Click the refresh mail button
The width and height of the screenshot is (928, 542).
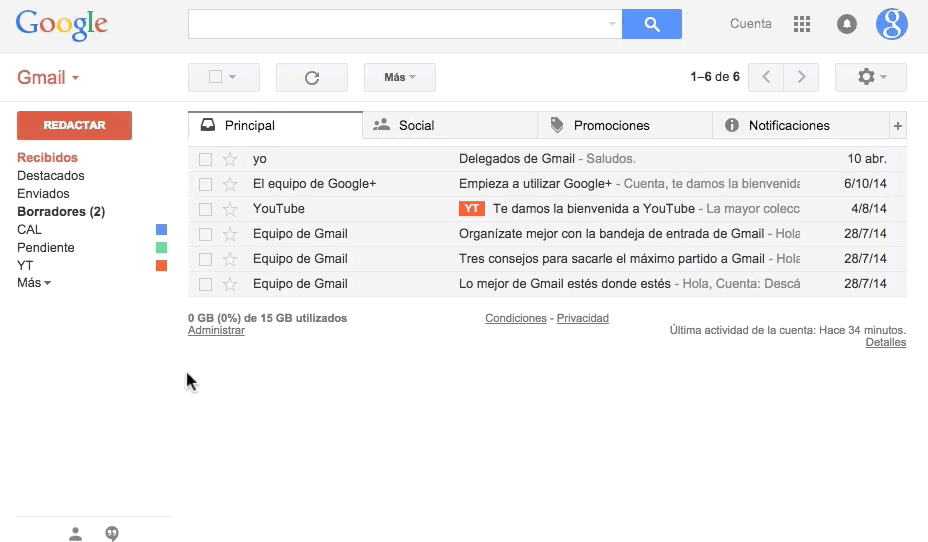click(312, 78)
